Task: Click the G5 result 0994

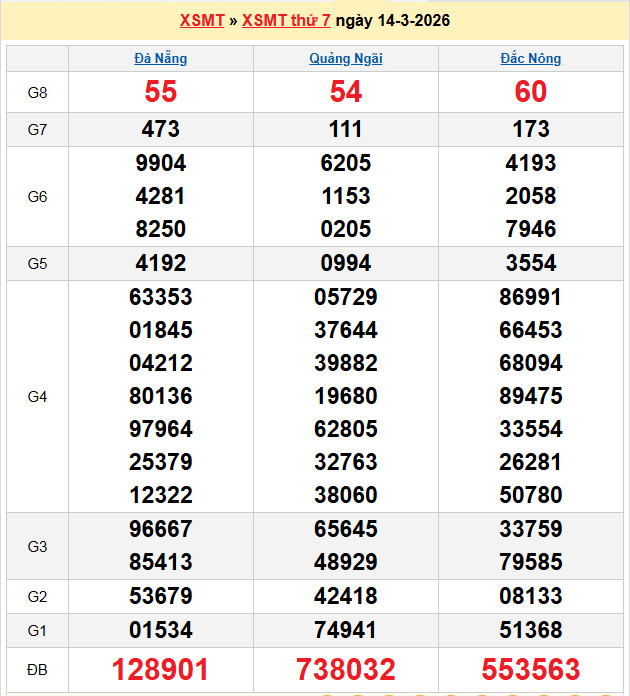Action: tap(345, 263)
